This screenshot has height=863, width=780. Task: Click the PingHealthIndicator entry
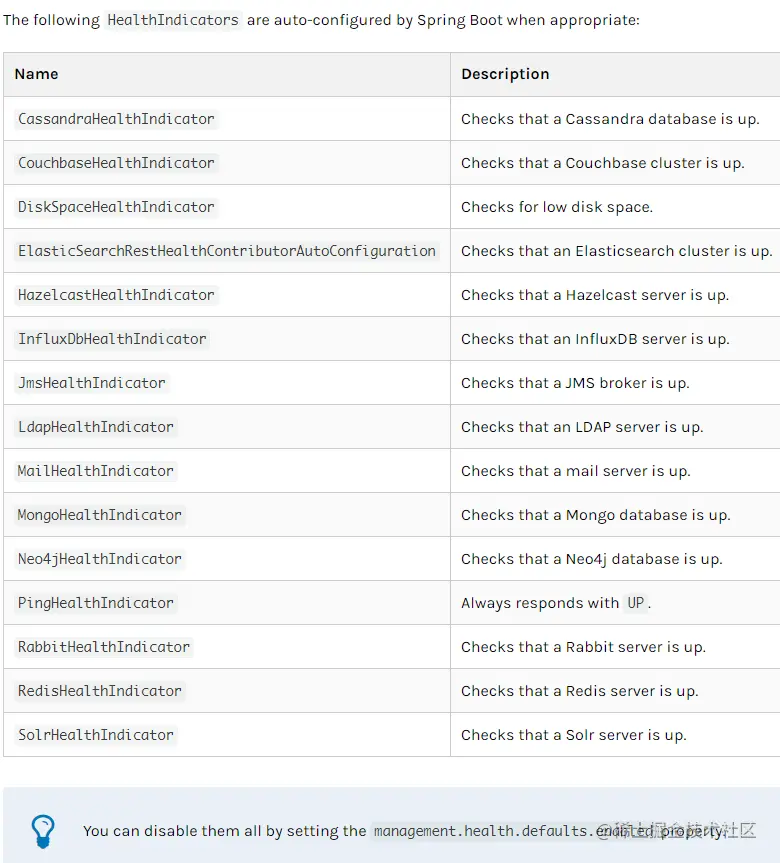[x=96, y=603]
